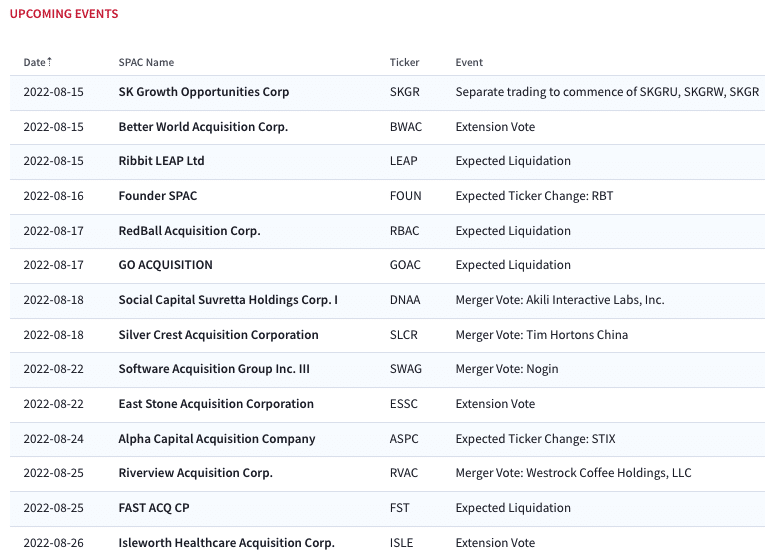Open Social Capital Suvretta Holdings Corp. I
This screenshot has width=765, height=558.
(228, 300)
